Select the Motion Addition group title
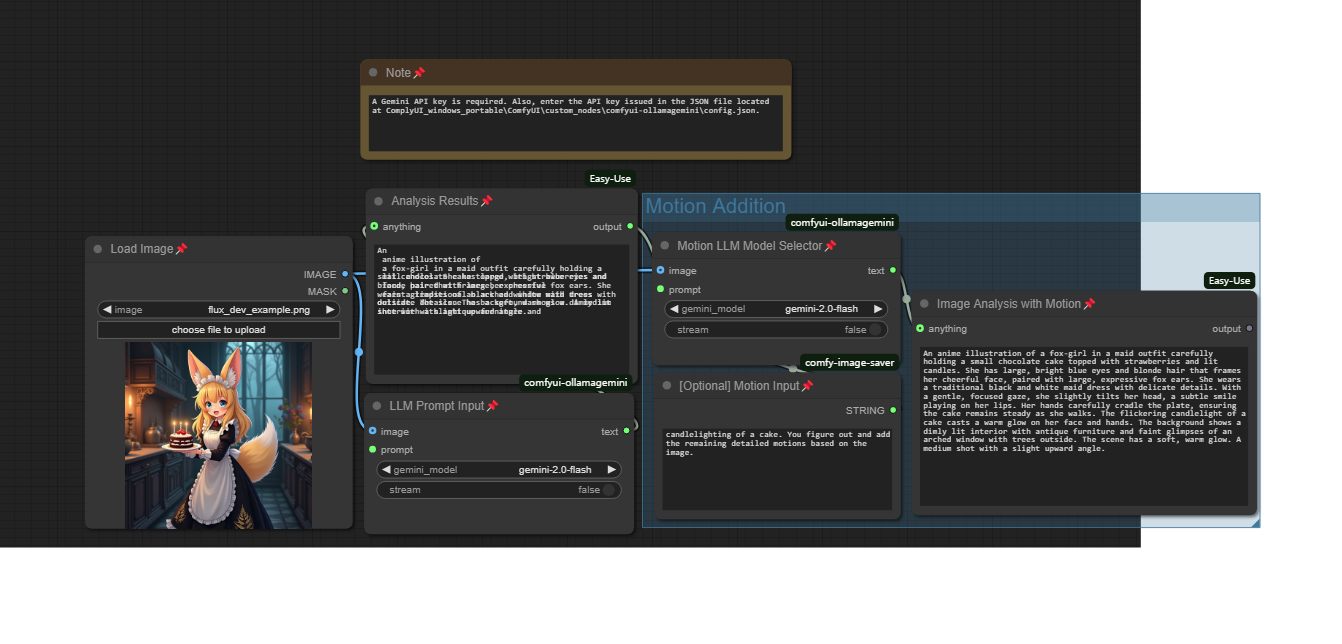Screen dimensions: 1342x644 click(x=716, y=207)
